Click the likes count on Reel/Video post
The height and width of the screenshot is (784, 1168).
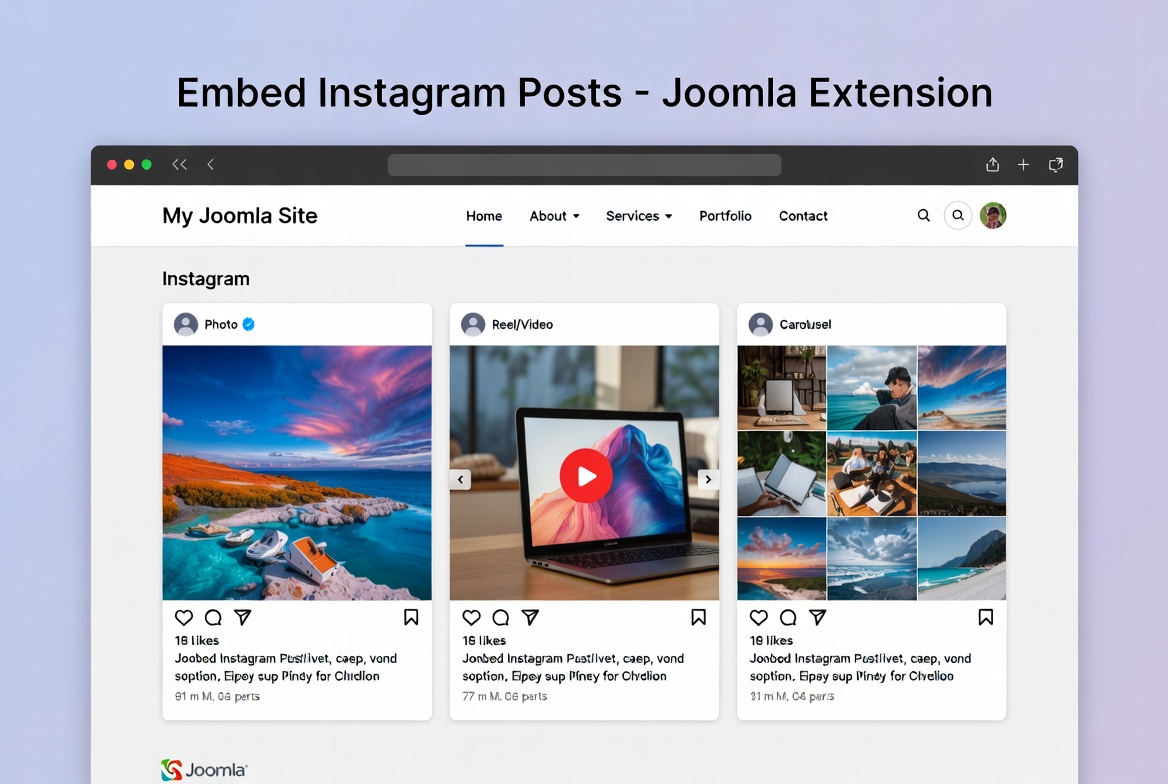click(484, 640)
